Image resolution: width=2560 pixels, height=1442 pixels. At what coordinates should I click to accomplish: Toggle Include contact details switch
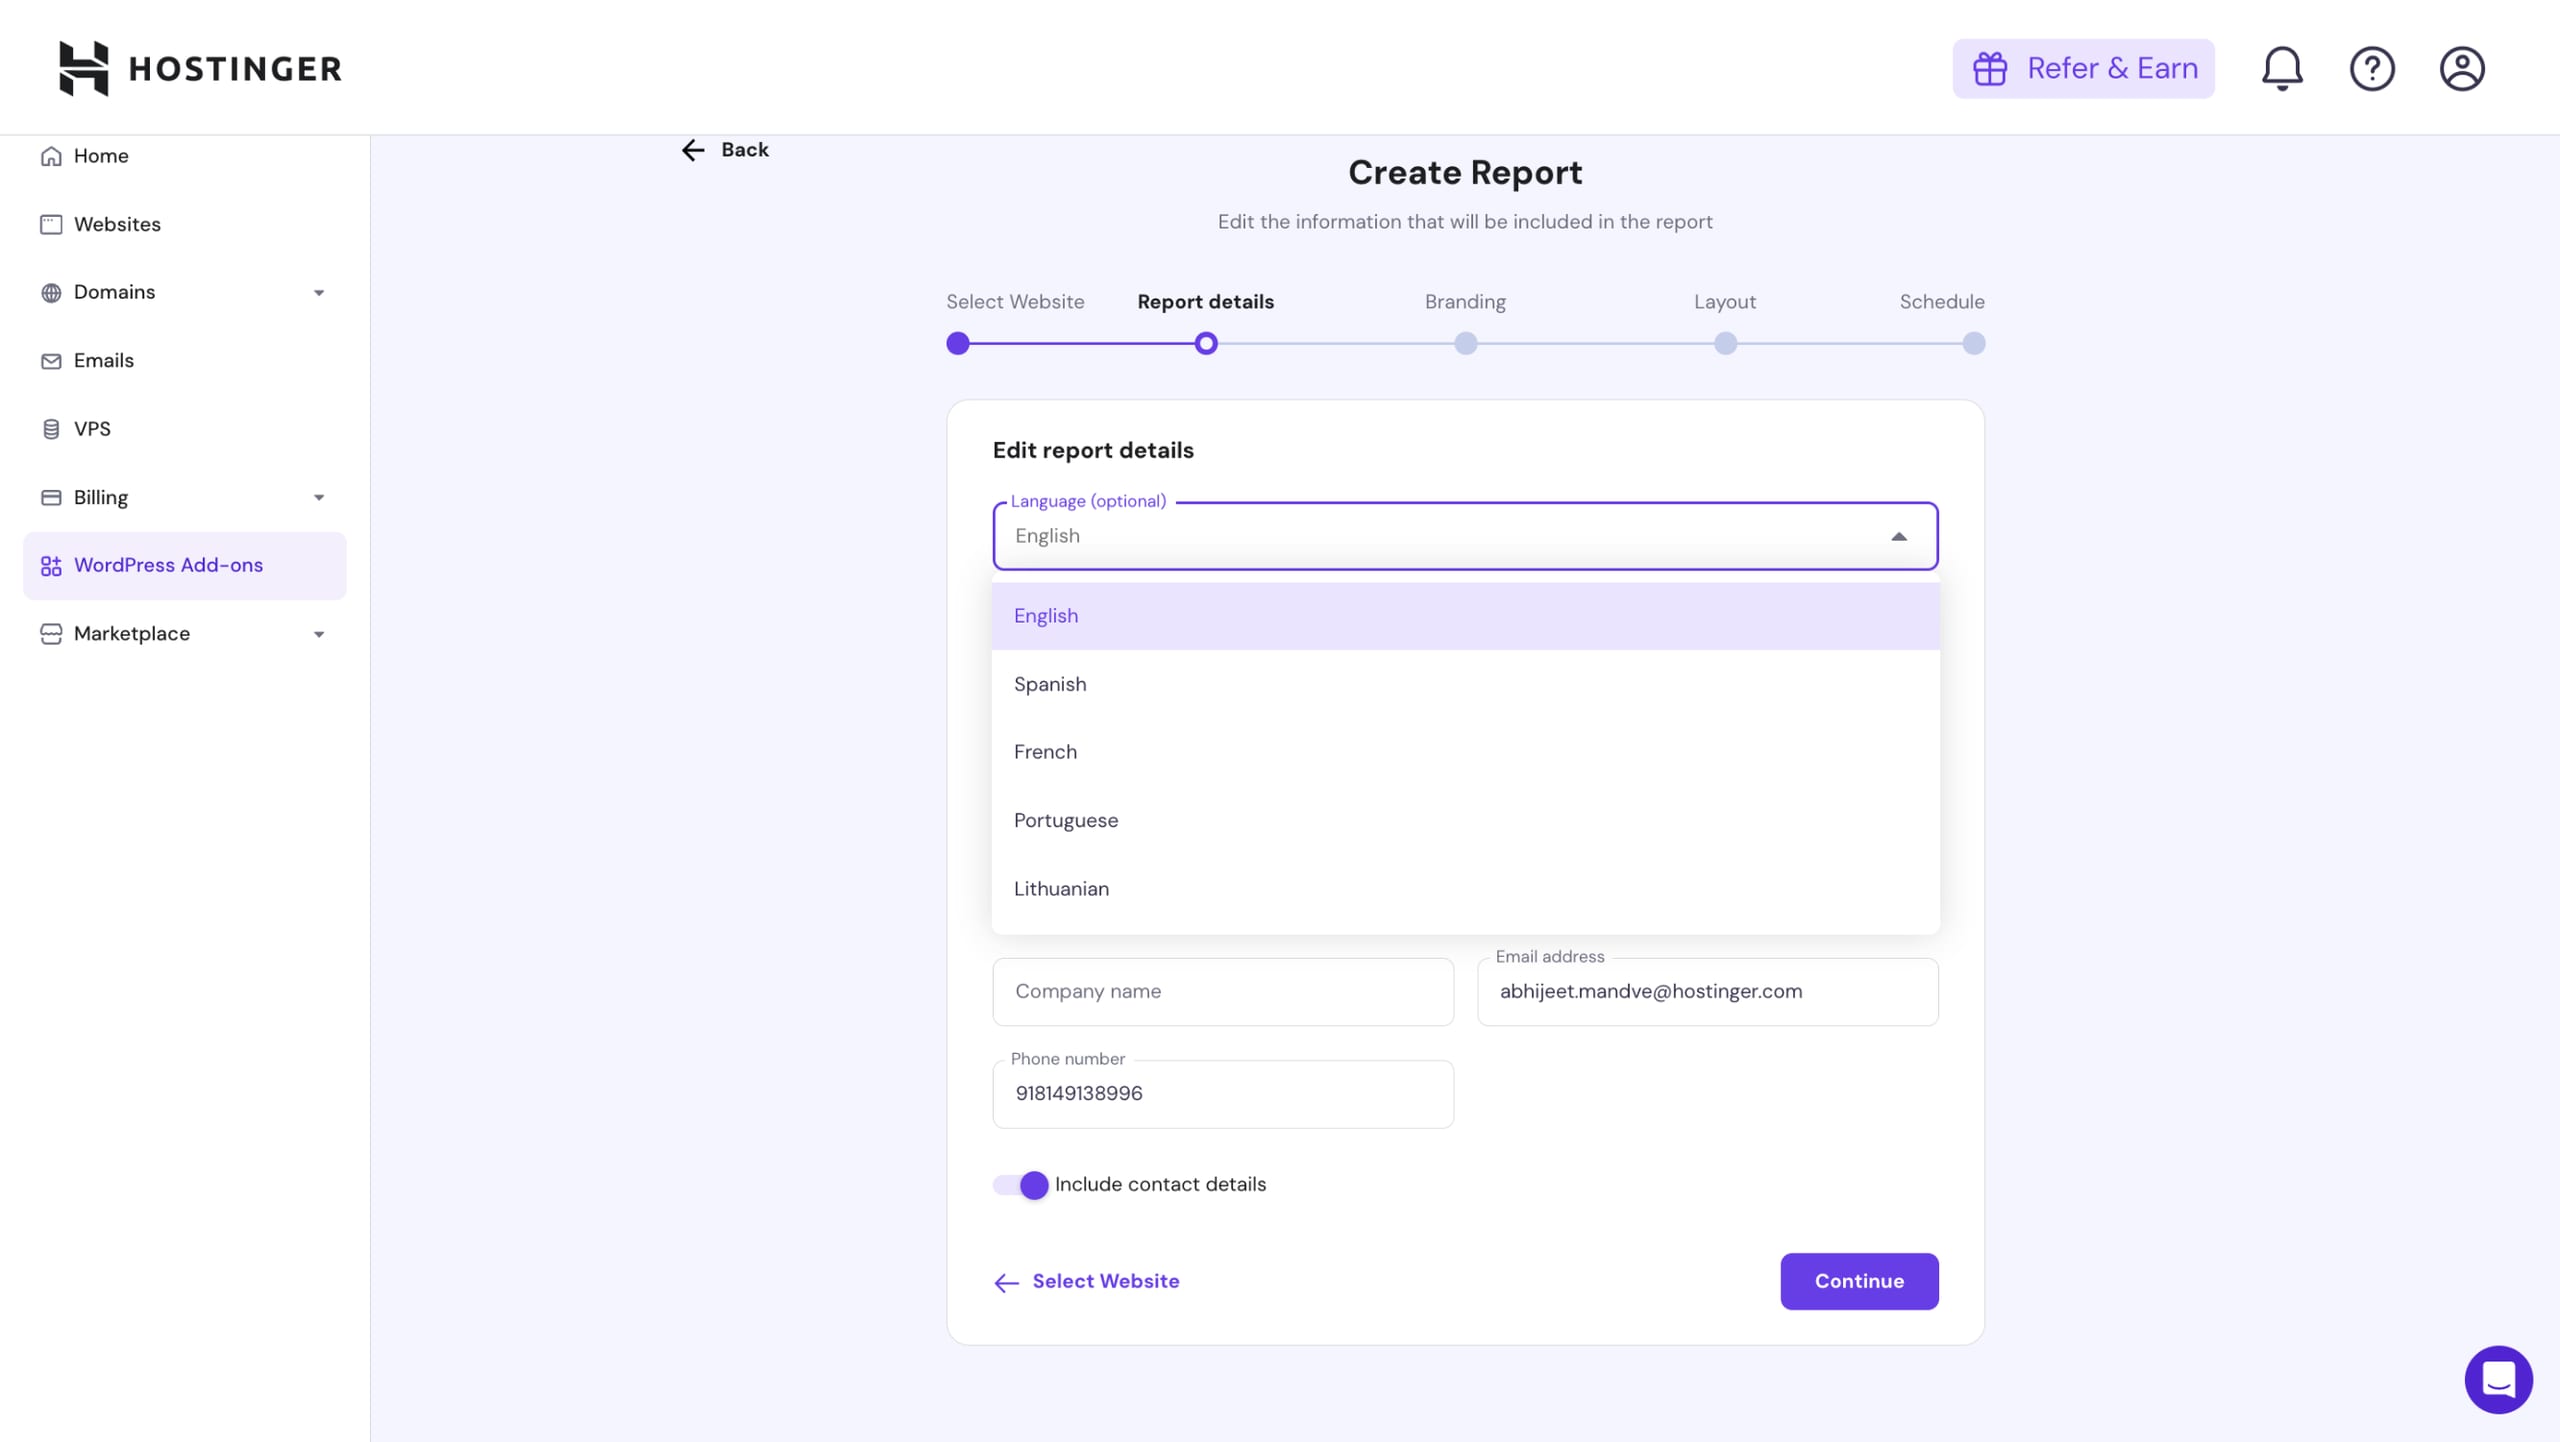(x=1021, y=1185)
